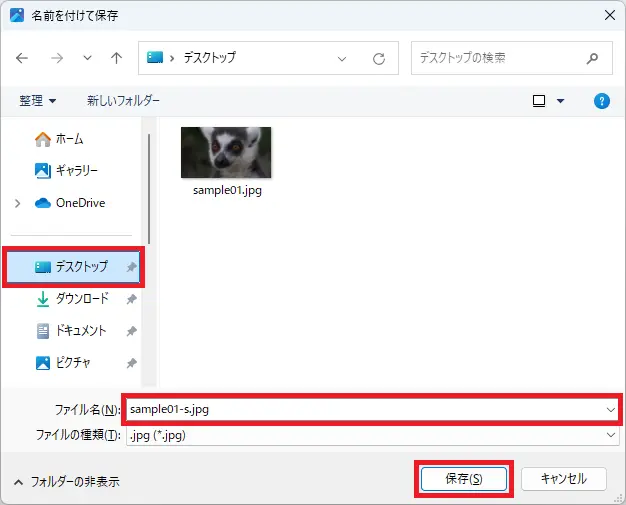Open ギャラリー in the sidebar
Screen dimensions: 626x505
[x=76, y=171]
